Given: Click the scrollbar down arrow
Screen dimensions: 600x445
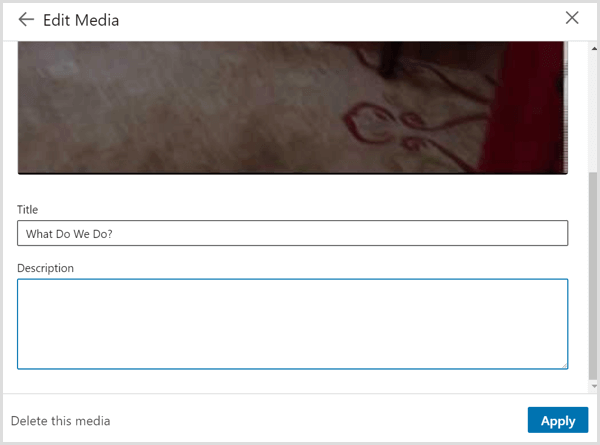Looking at the screenshot, I should coord(594,386).
